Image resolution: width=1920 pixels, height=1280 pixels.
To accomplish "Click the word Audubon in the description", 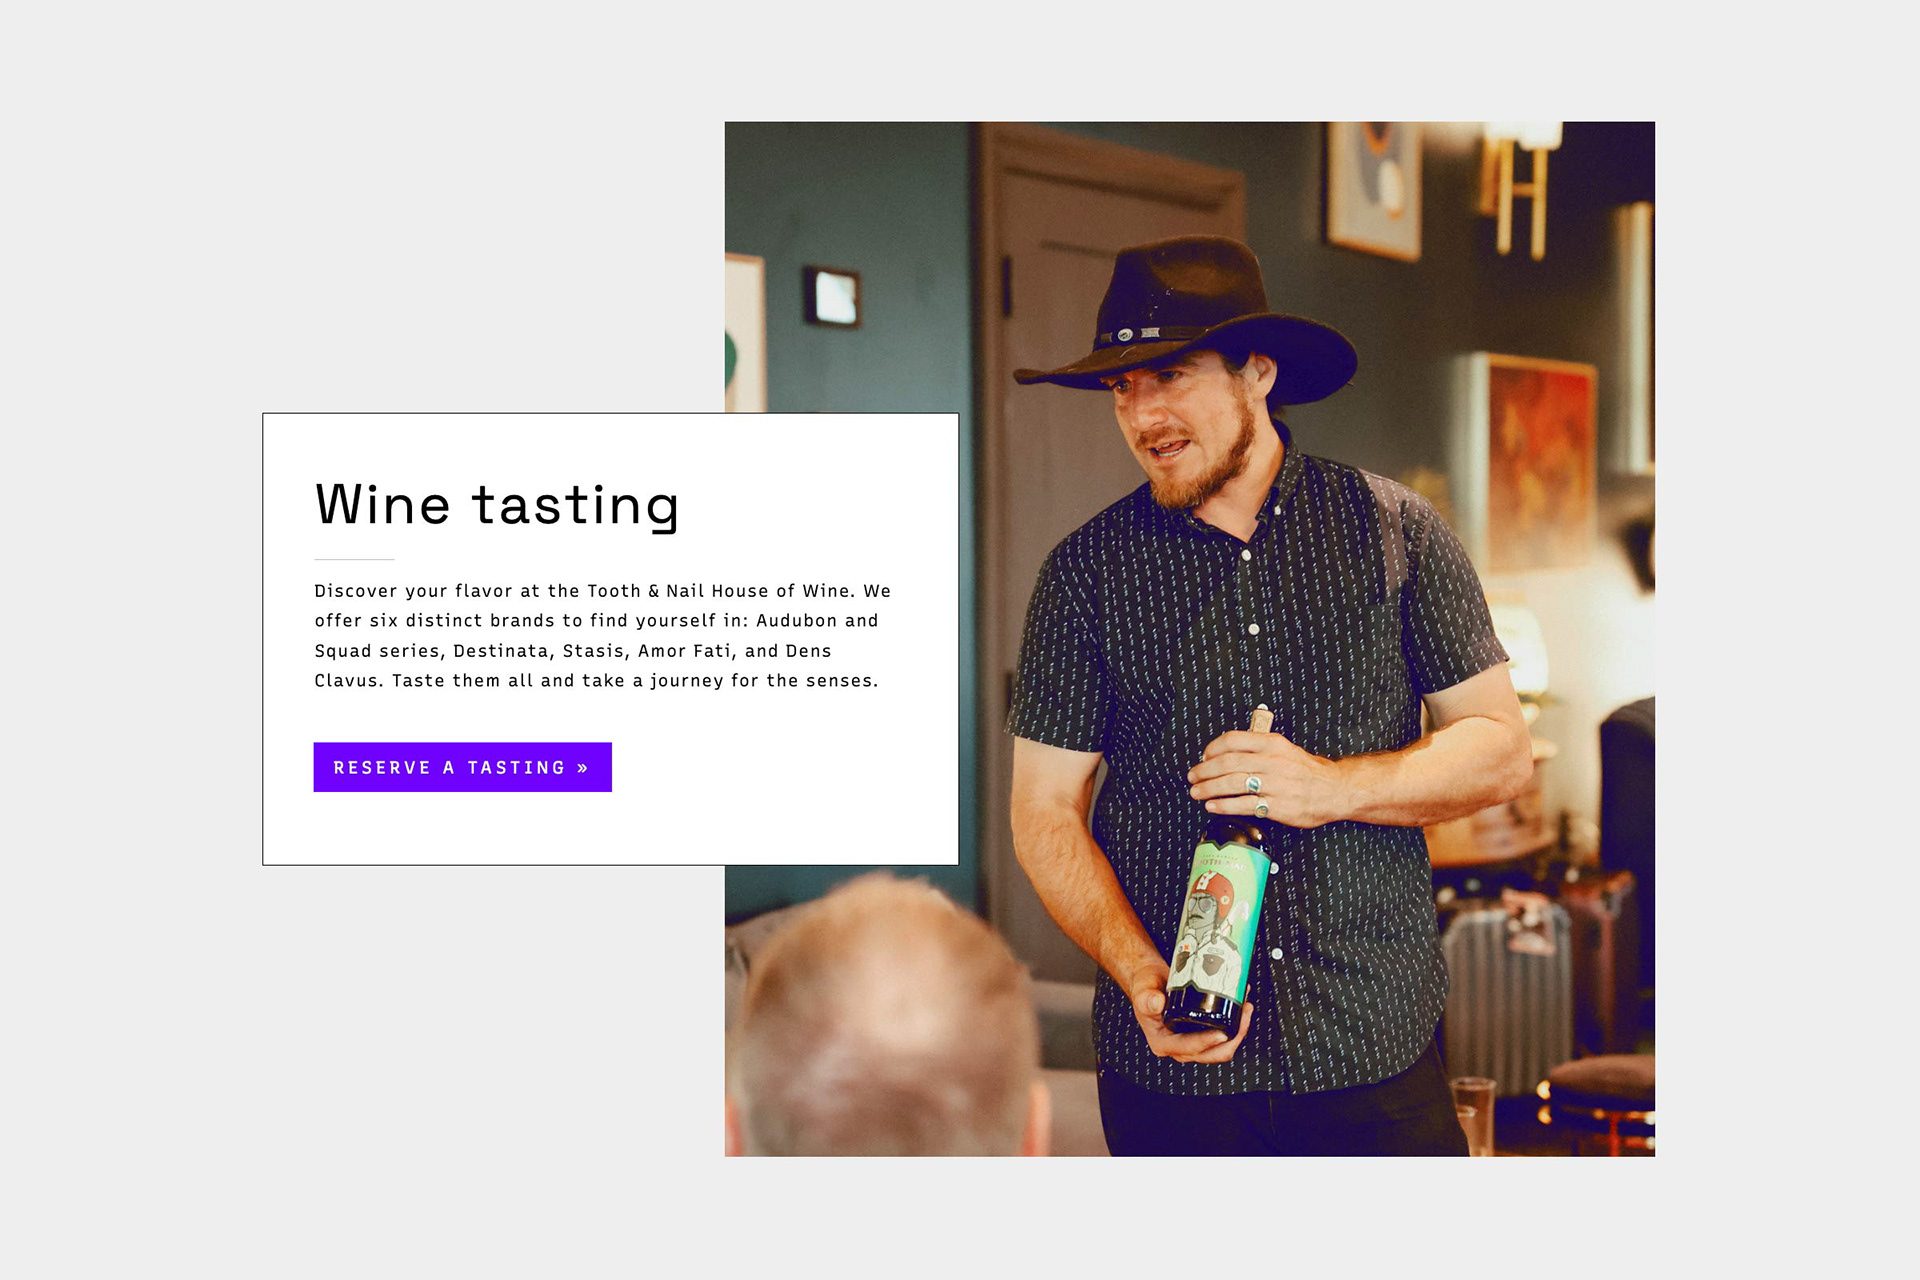I will (x=796, y=621).
